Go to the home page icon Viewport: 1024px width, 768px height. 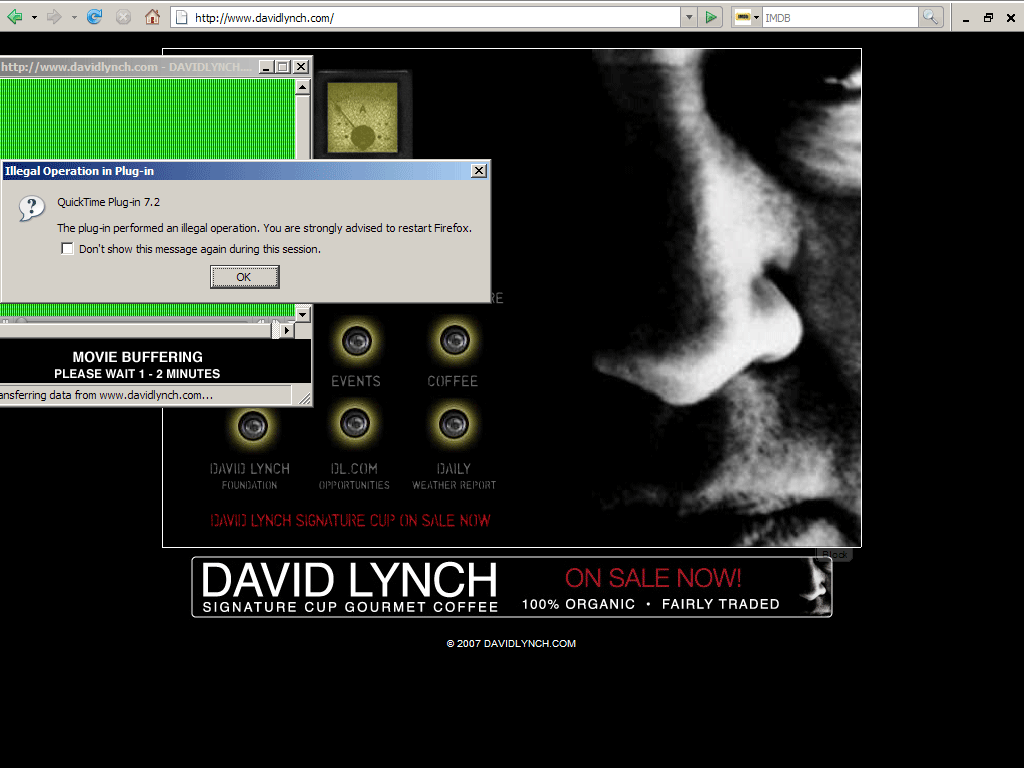(152, 17)
